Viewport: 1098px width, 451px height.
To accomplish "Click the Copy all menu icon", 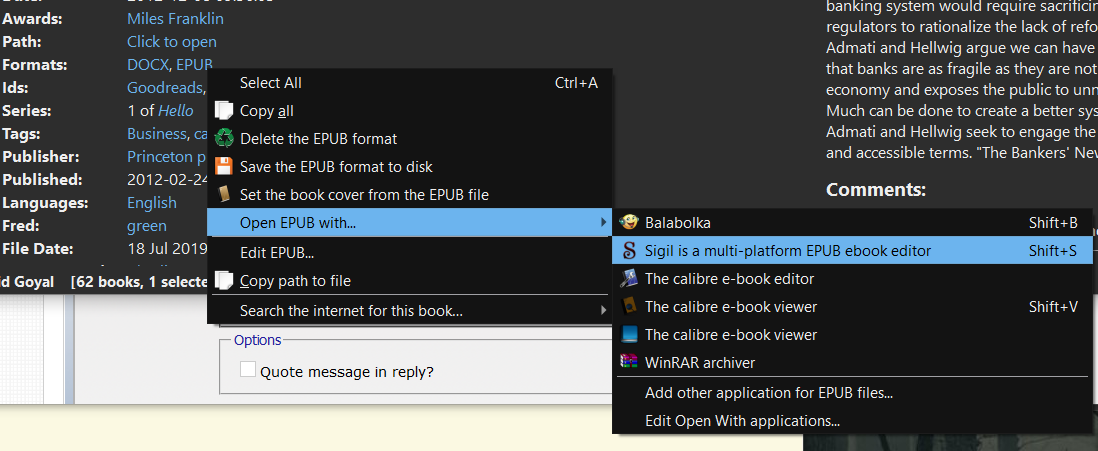I will tap(225, 111).
